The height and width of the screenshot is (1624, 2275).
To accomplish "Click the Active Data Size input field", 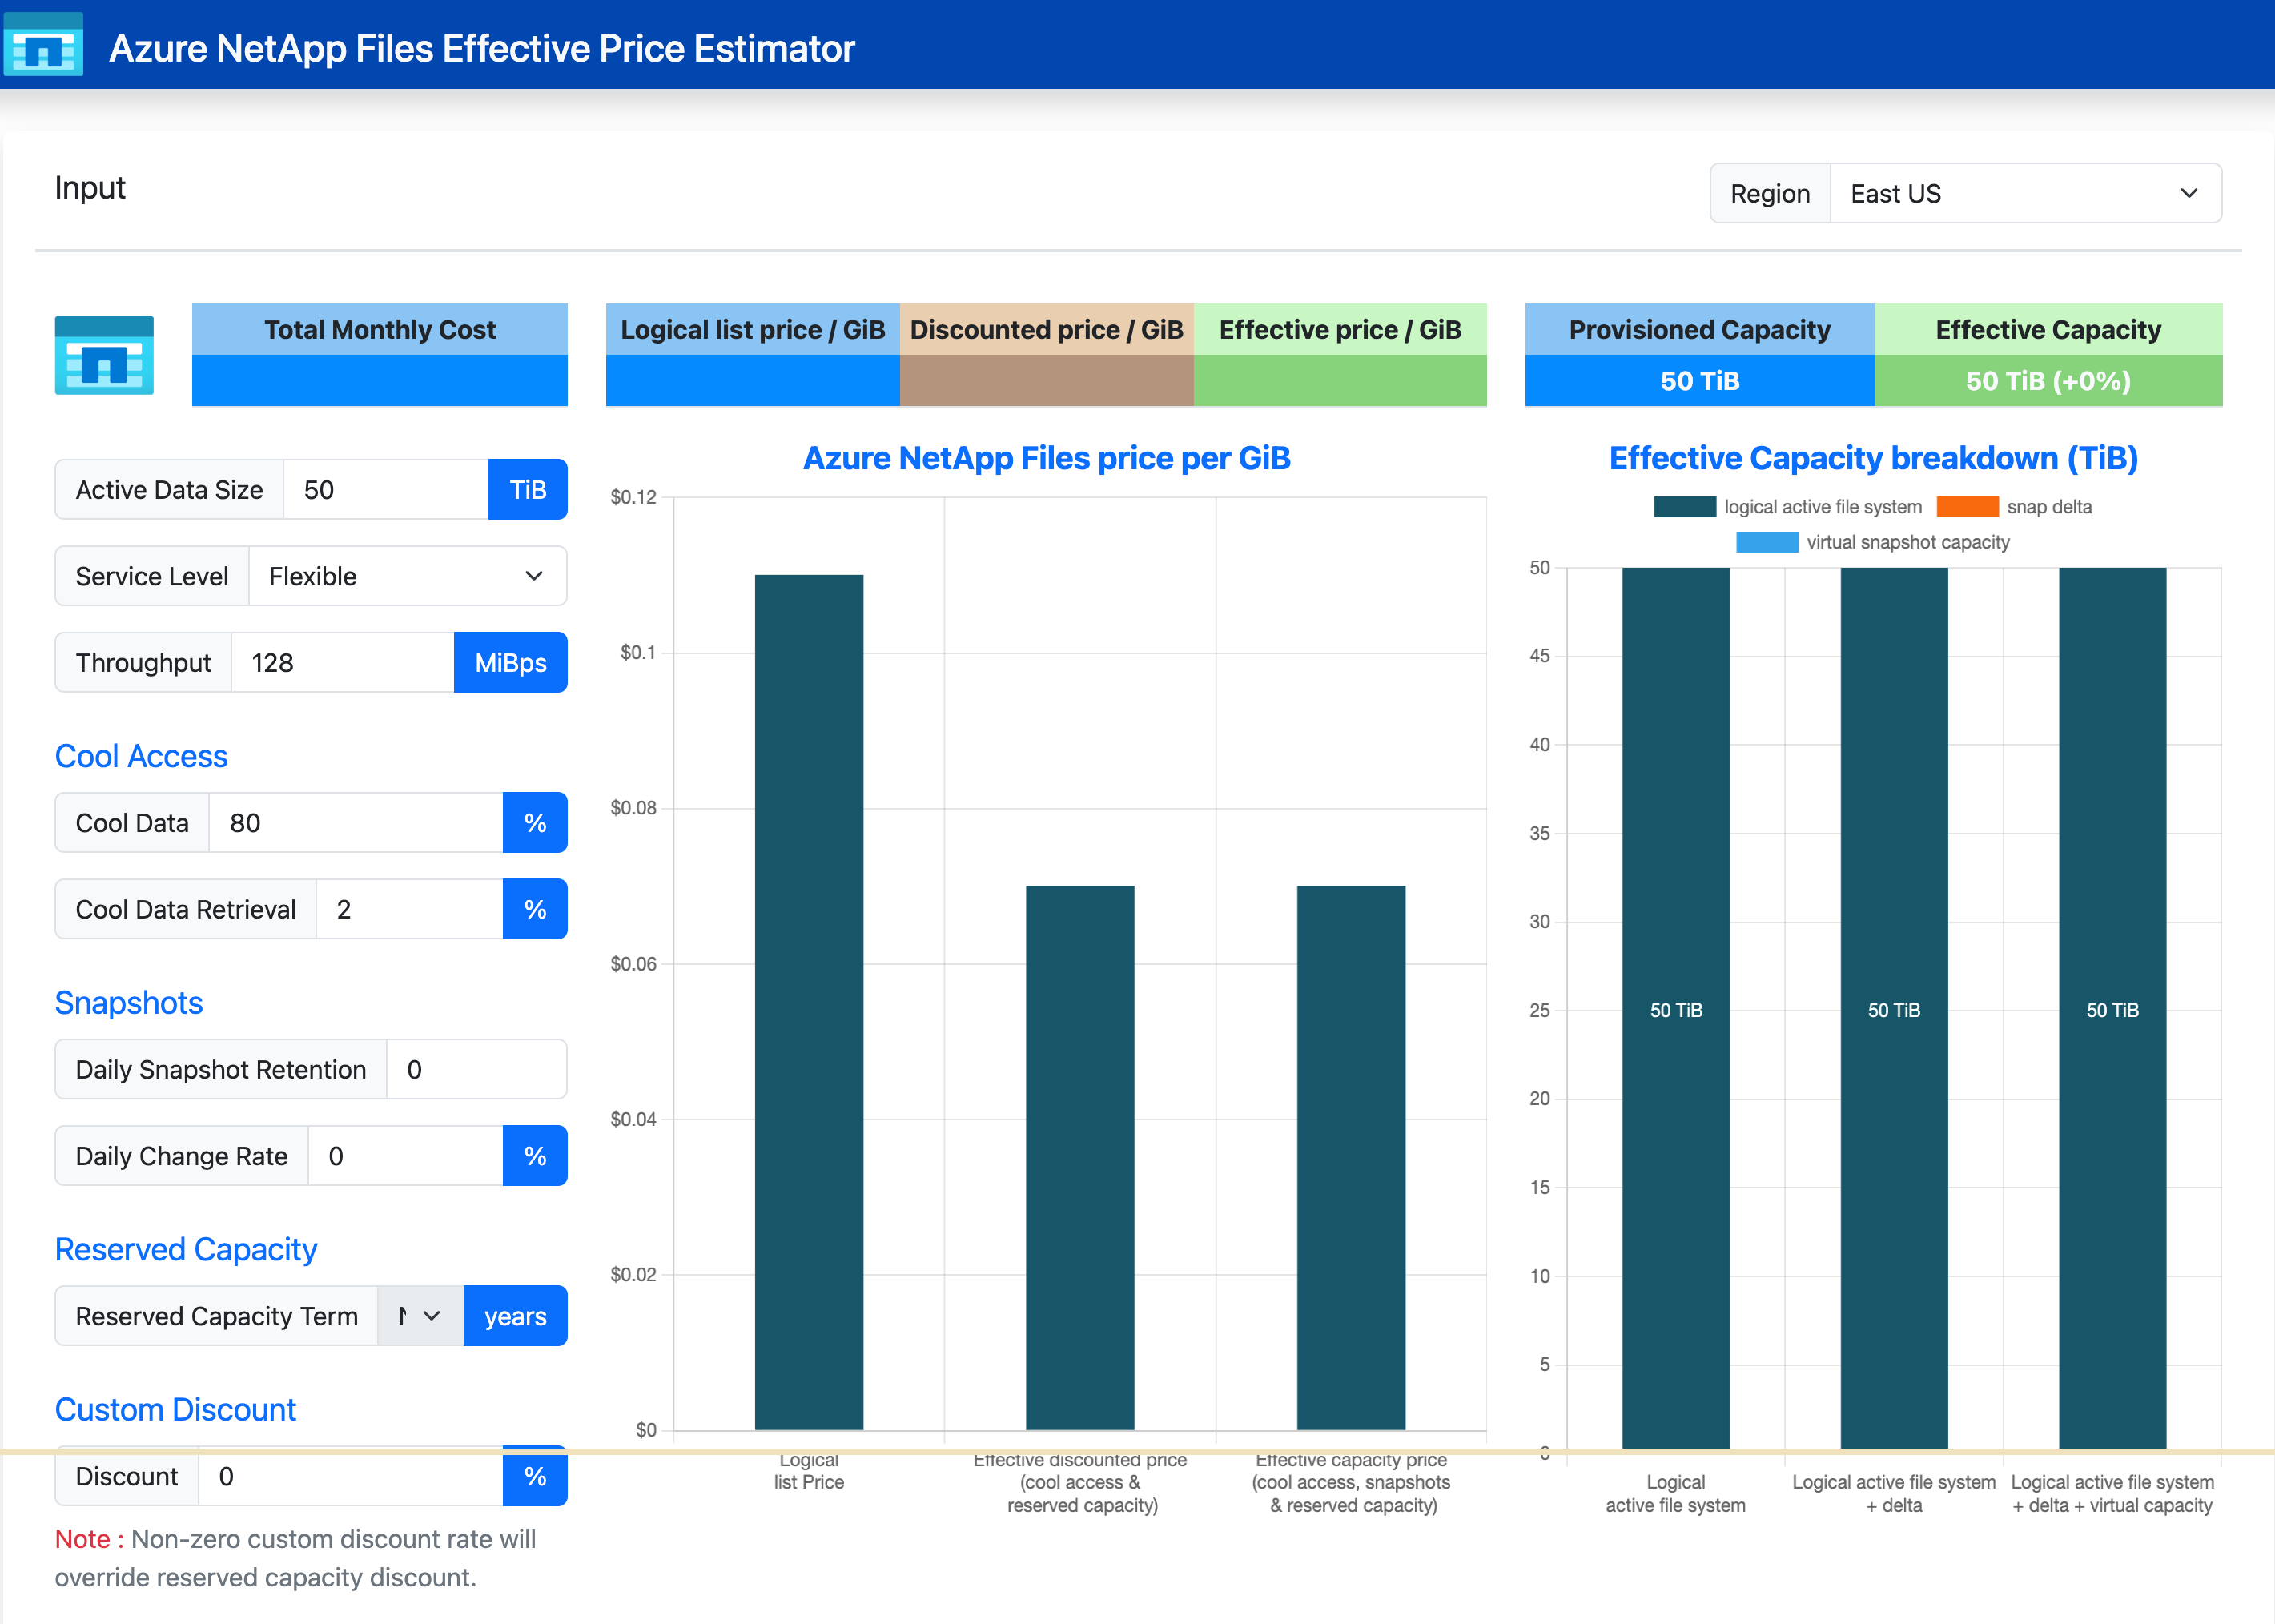I will [385, 490].
